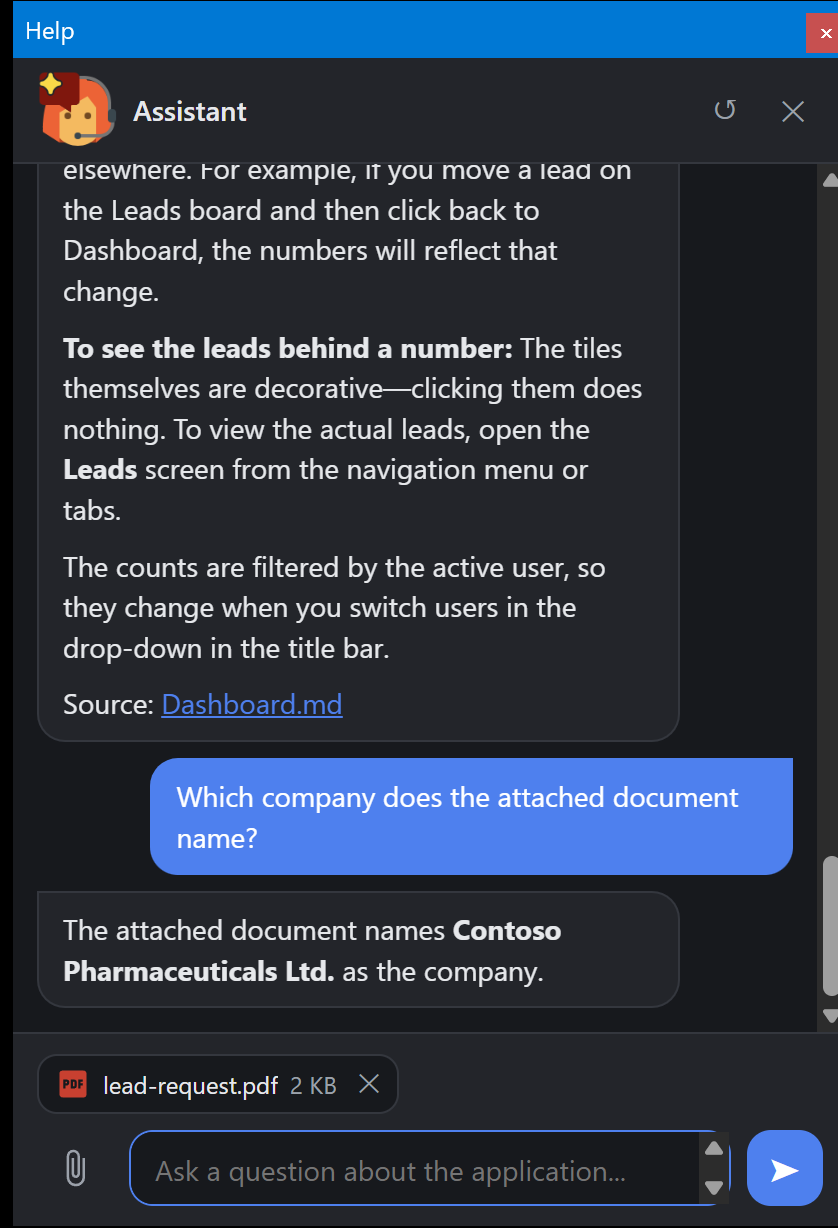
Task: Click the up arrow inside the message input
Action: (x=714, y=1148)
